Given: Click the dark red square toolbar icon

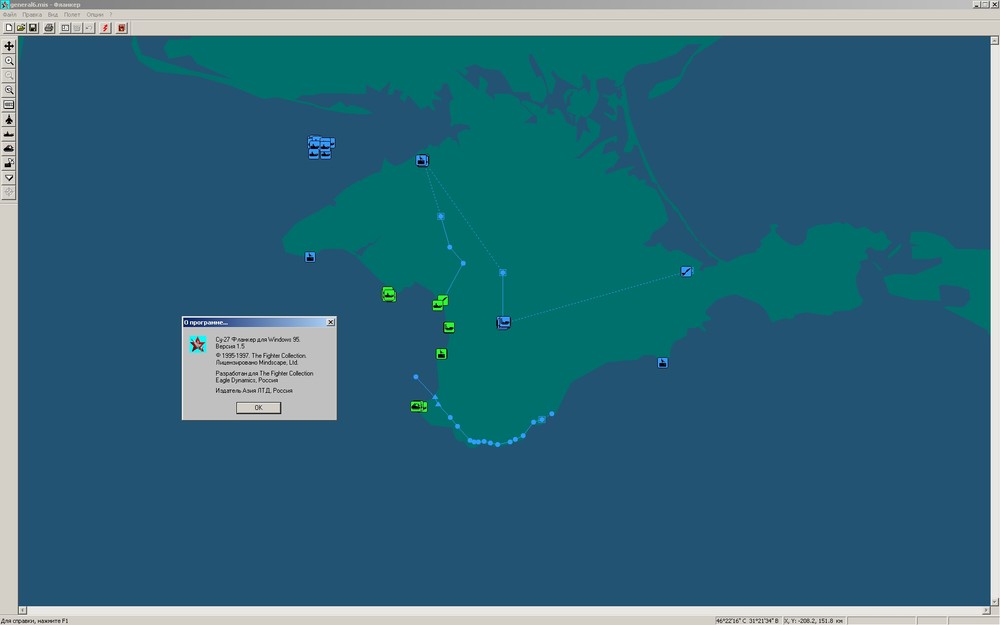Looking at the screenshot, I should click(x=122, y=28).
